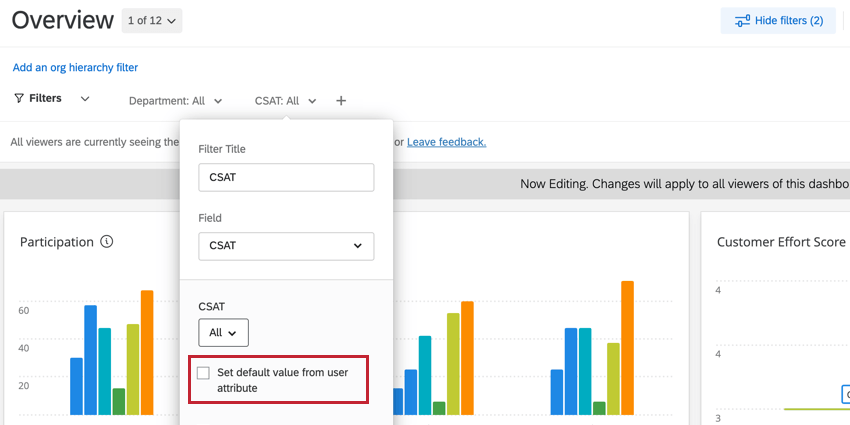Open the CSAT: All filter dropdown
The width and height of the screenshot is (850, 425).
click(x=285, y=101)
